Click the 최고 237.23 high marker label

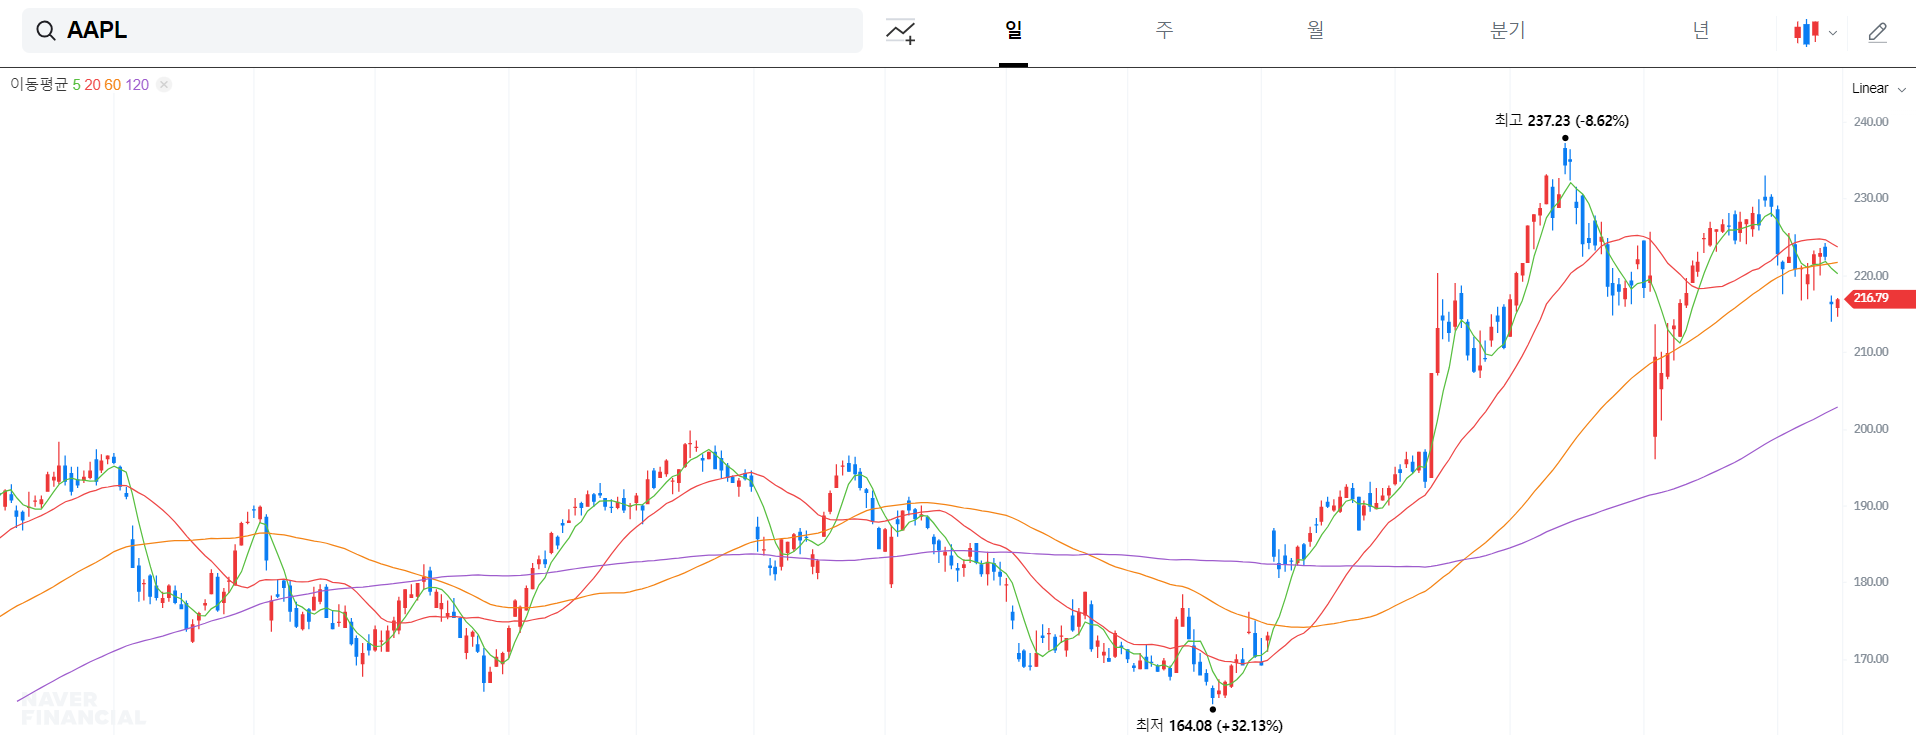click(x=1561, y=120)
